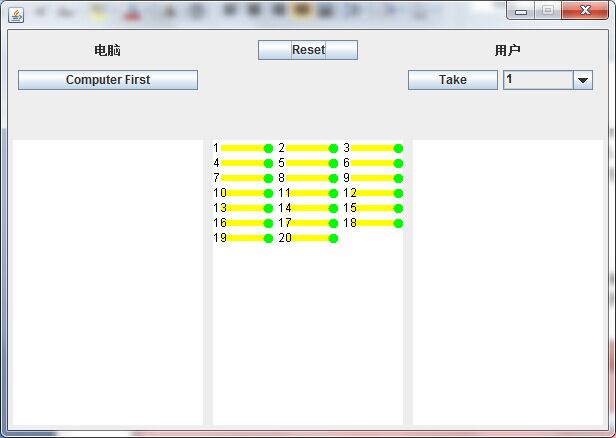Screen dimensions: 616x438
Task: Click the 用户 label
Action: click(508, 50)
